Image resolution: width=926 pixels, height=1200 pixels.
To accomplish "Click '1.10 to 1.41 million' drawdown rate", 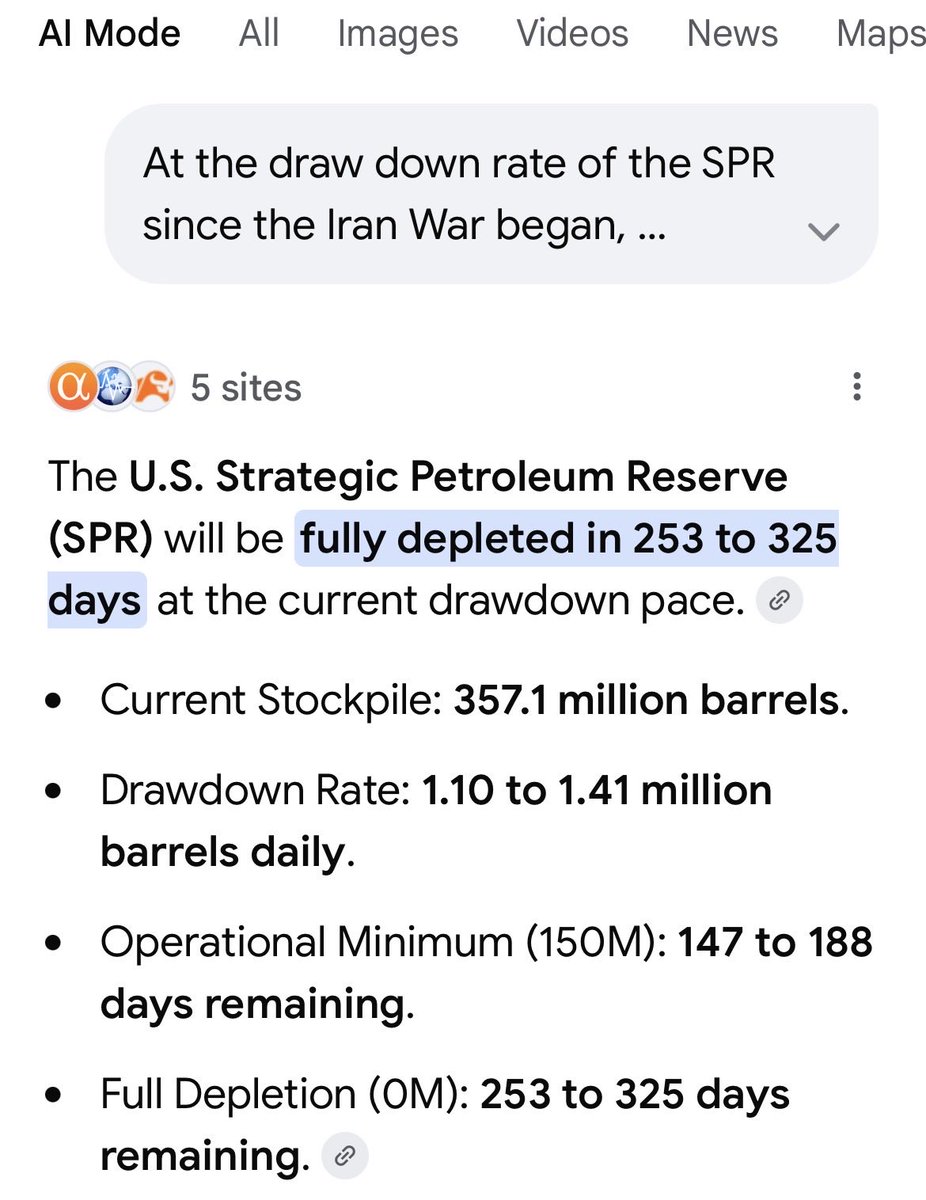I will tap(597, 791).
